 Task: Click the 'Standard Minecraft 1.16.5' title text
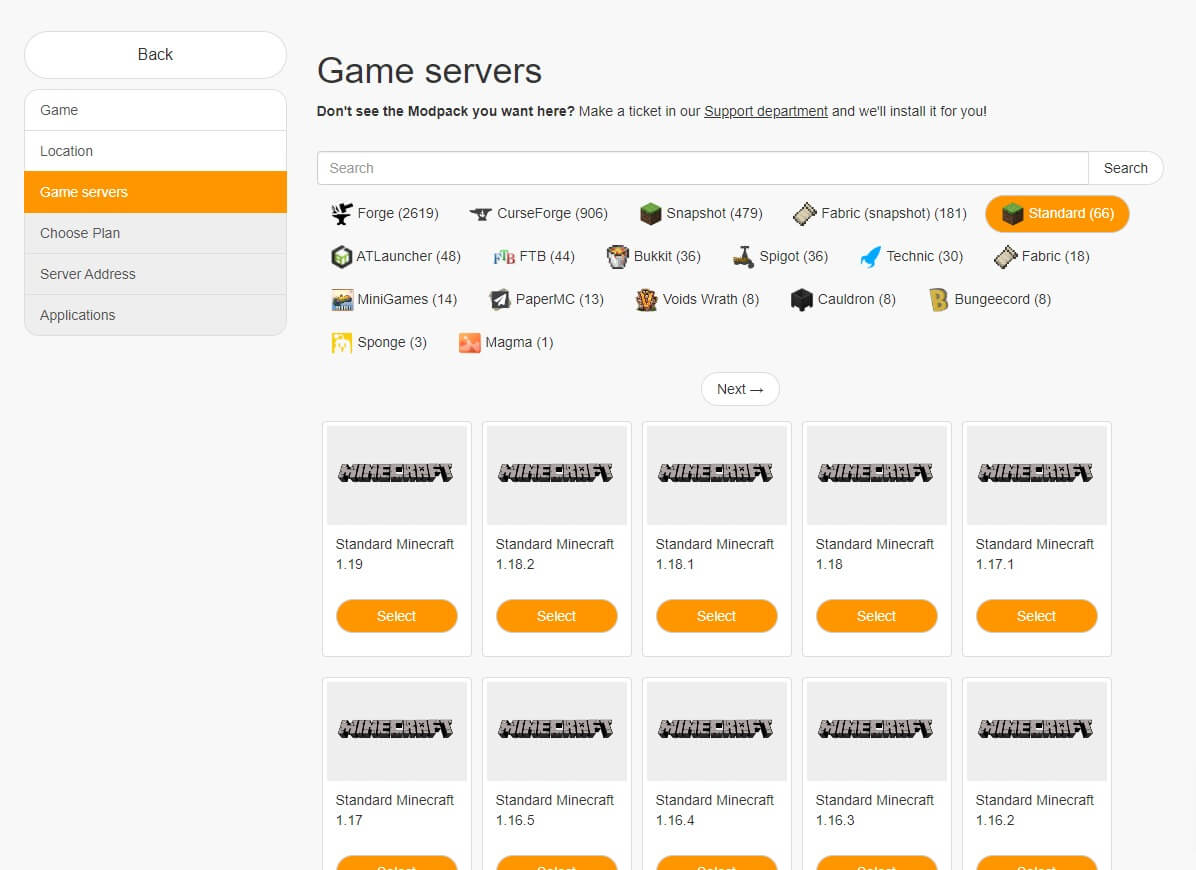point(555,810)
